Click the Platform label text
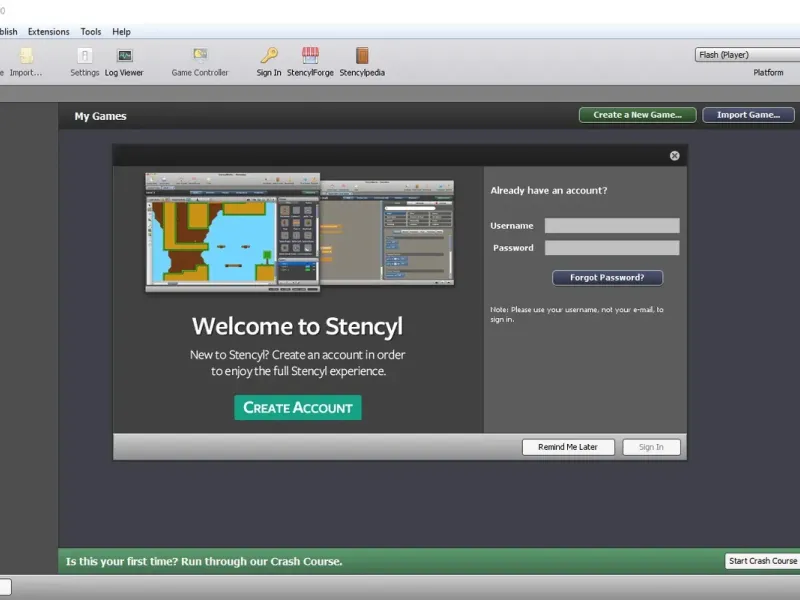 768,72
